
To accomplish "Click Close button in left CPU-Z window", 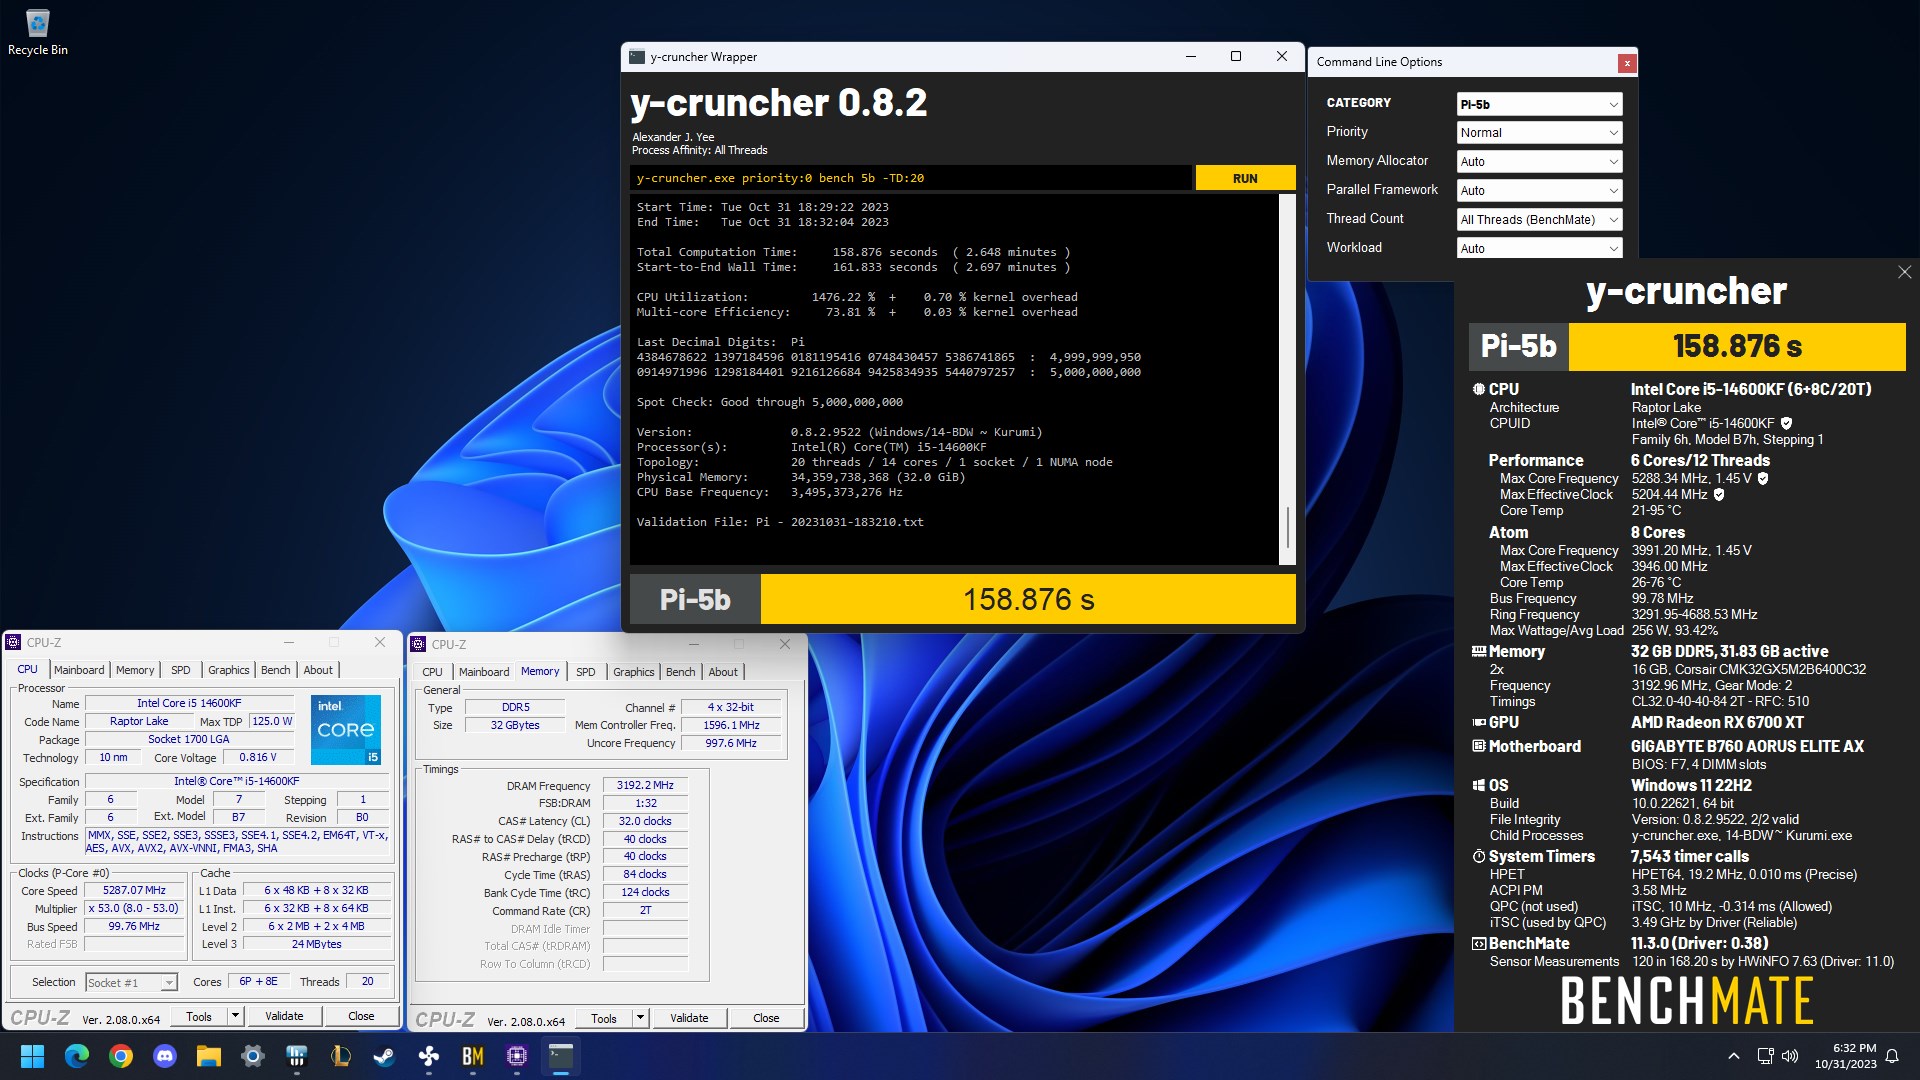I will (361, 1016).
